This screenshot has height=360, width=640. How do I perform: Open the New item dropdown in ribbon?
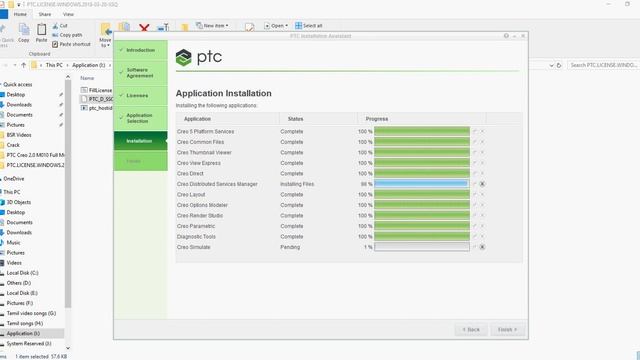pos(212,26)
